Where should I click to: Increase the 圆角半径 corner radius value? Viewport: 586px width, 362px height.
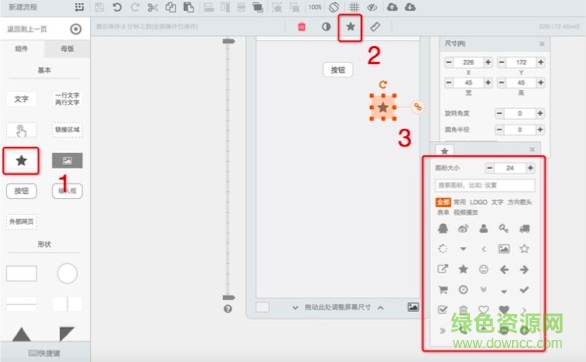pyautogui.click(x=540, y=130)
